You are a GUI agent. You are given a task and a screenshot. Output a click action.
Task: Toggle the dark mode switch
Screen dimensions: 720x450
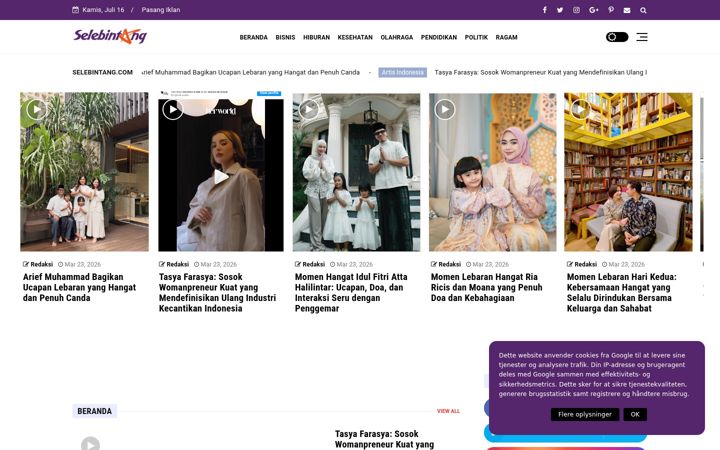coord(617,37)
